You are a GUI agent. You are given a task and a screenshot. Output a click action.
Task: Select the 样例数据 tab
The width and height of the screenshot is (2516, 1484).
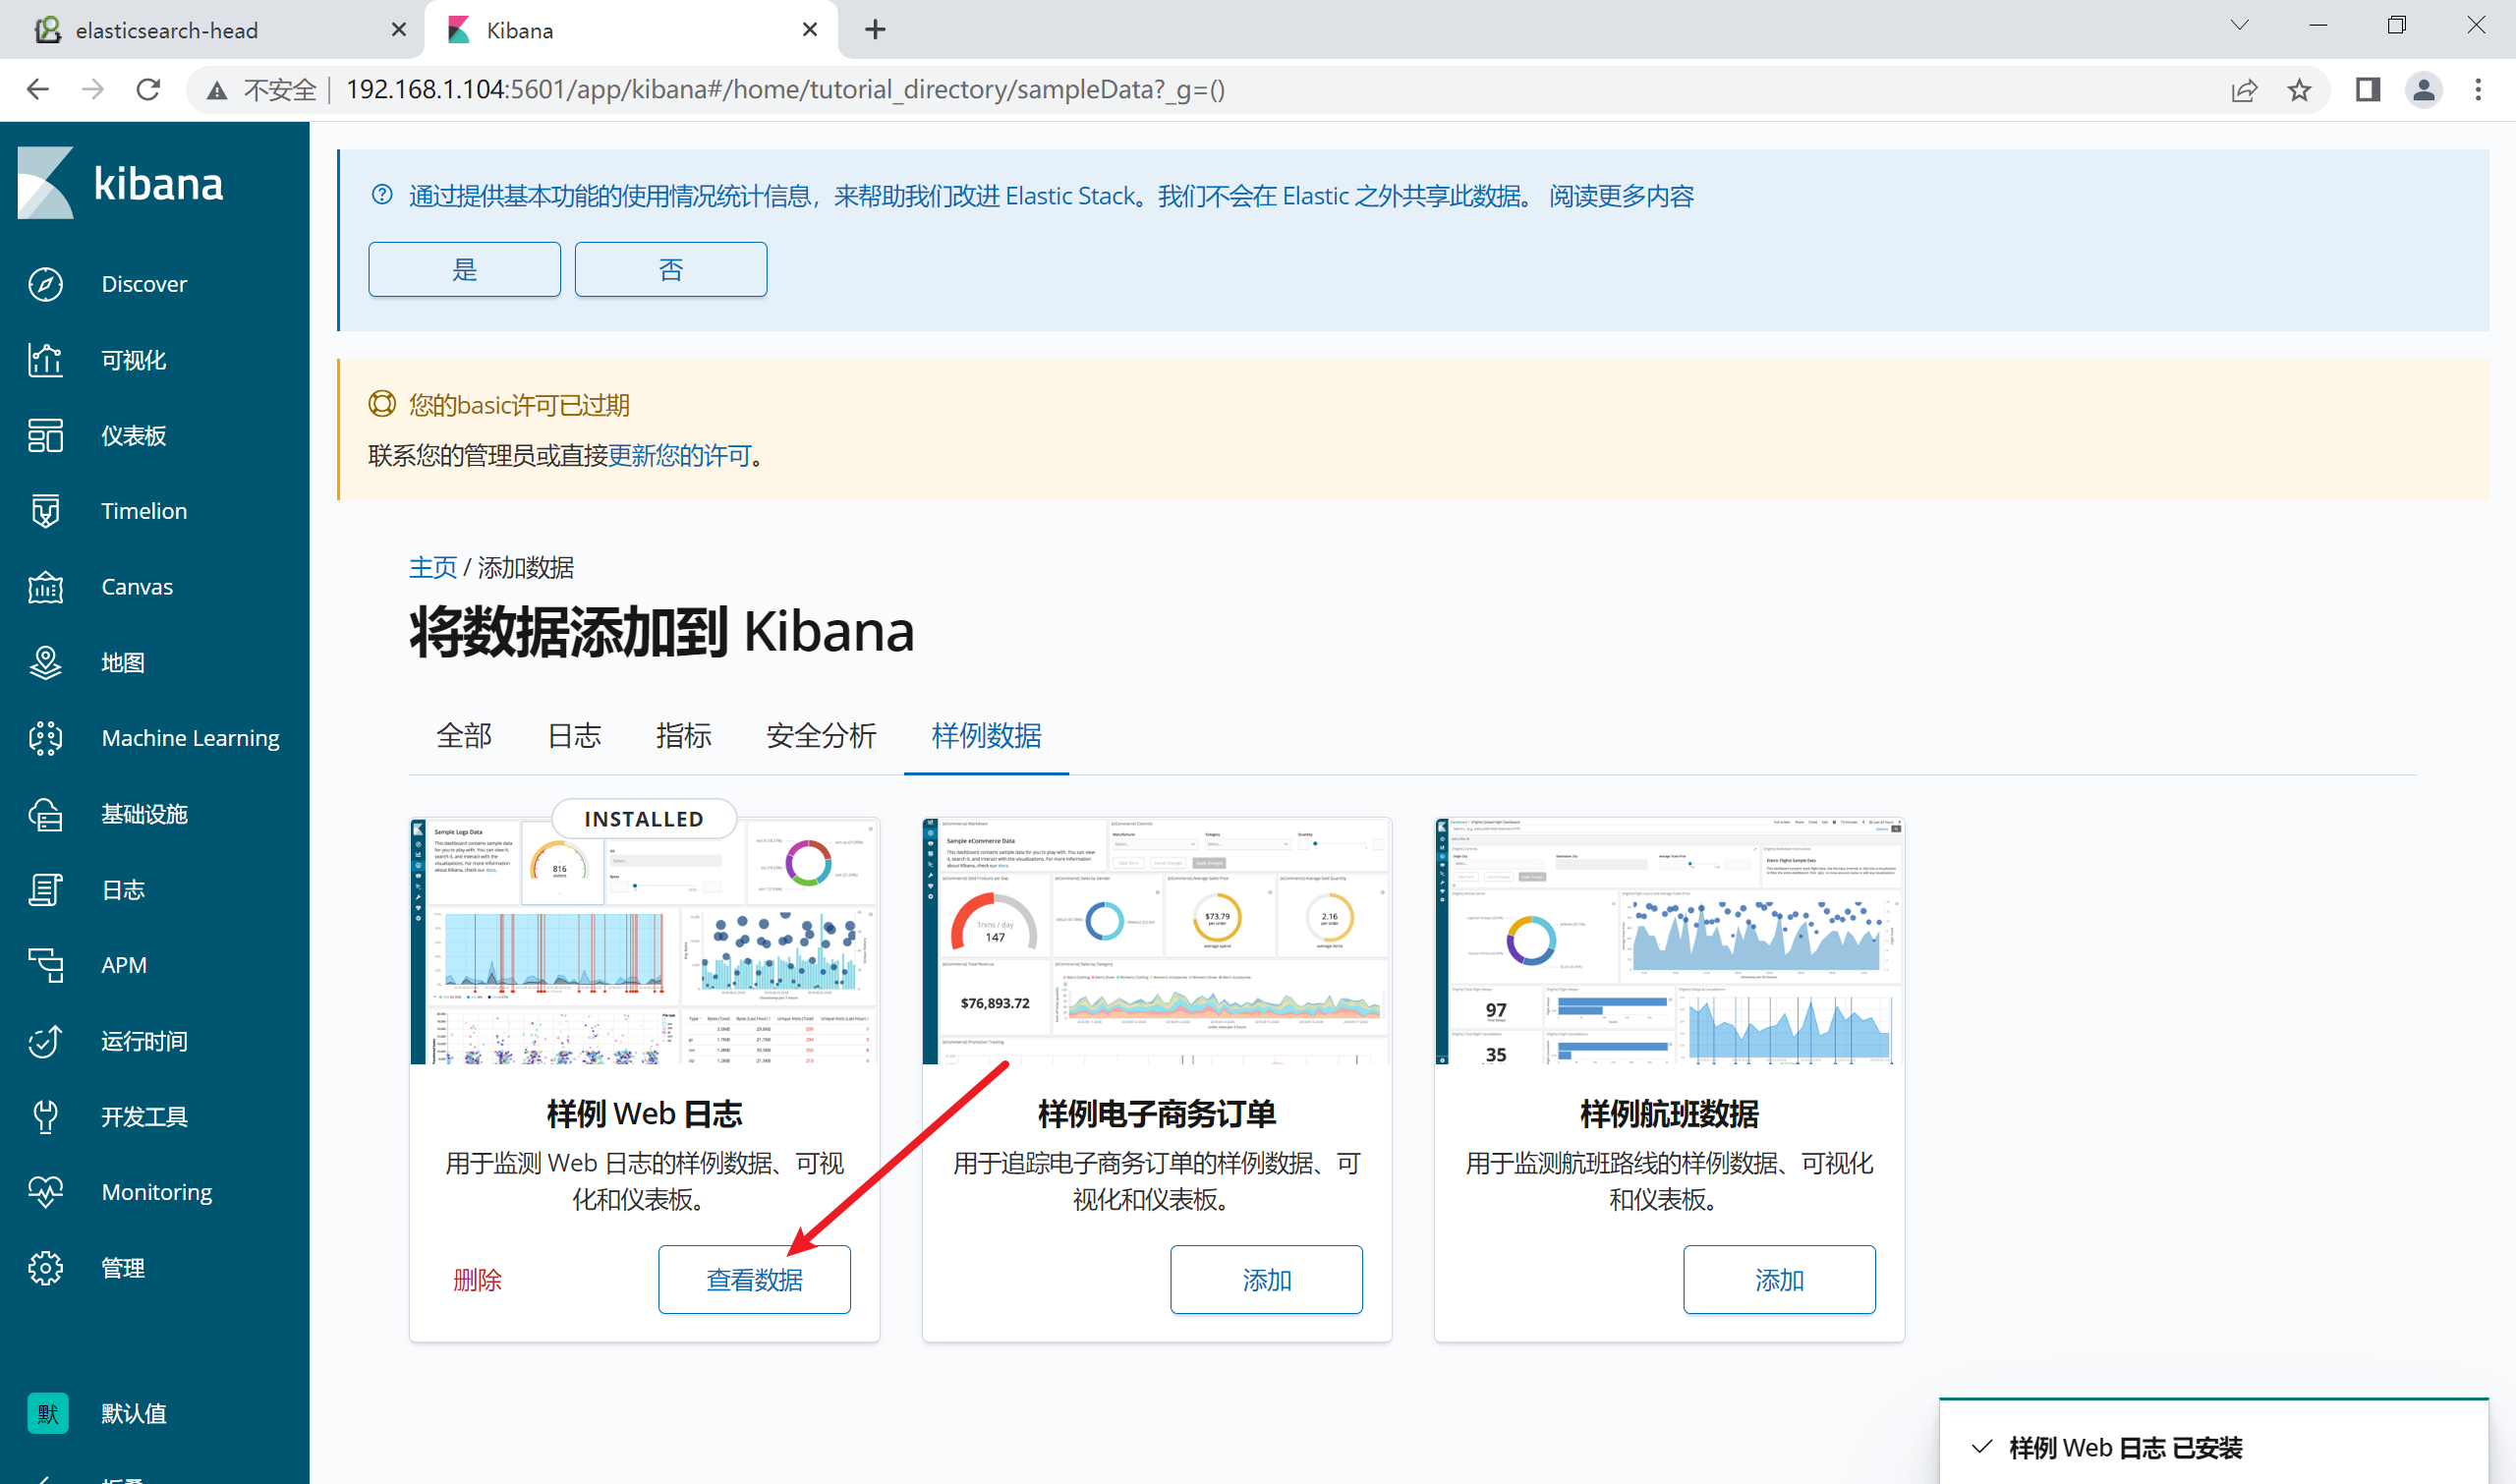click(986, 736)
